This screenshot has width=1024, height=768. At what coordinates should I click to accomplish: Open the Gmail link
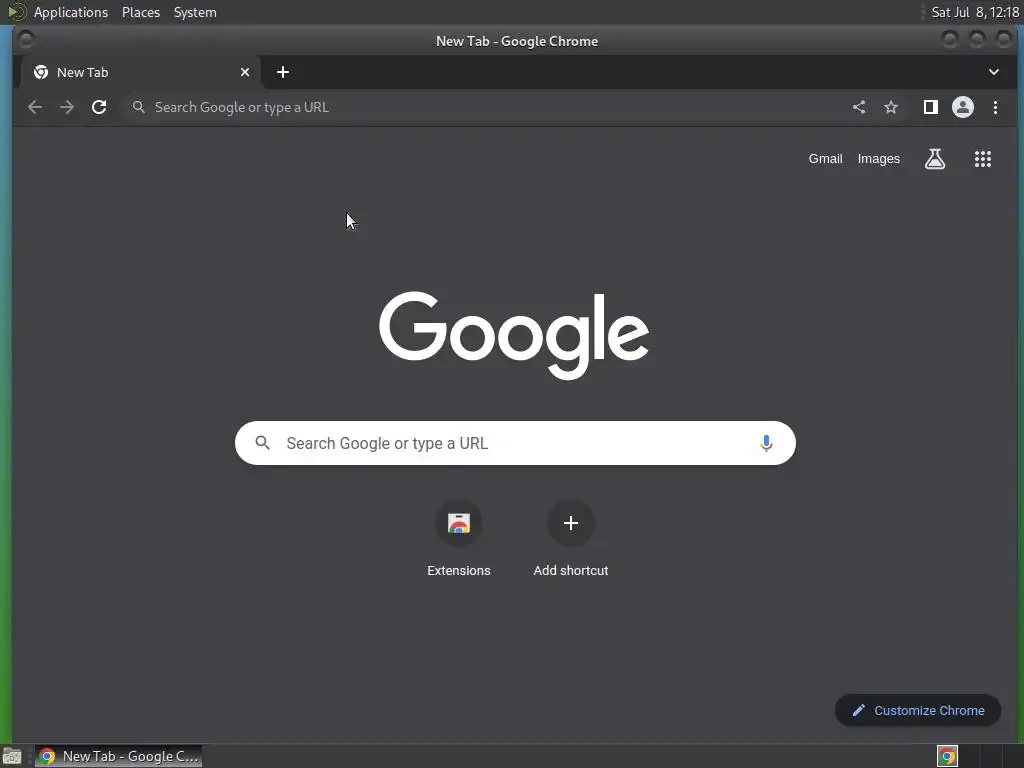point(825,159)
